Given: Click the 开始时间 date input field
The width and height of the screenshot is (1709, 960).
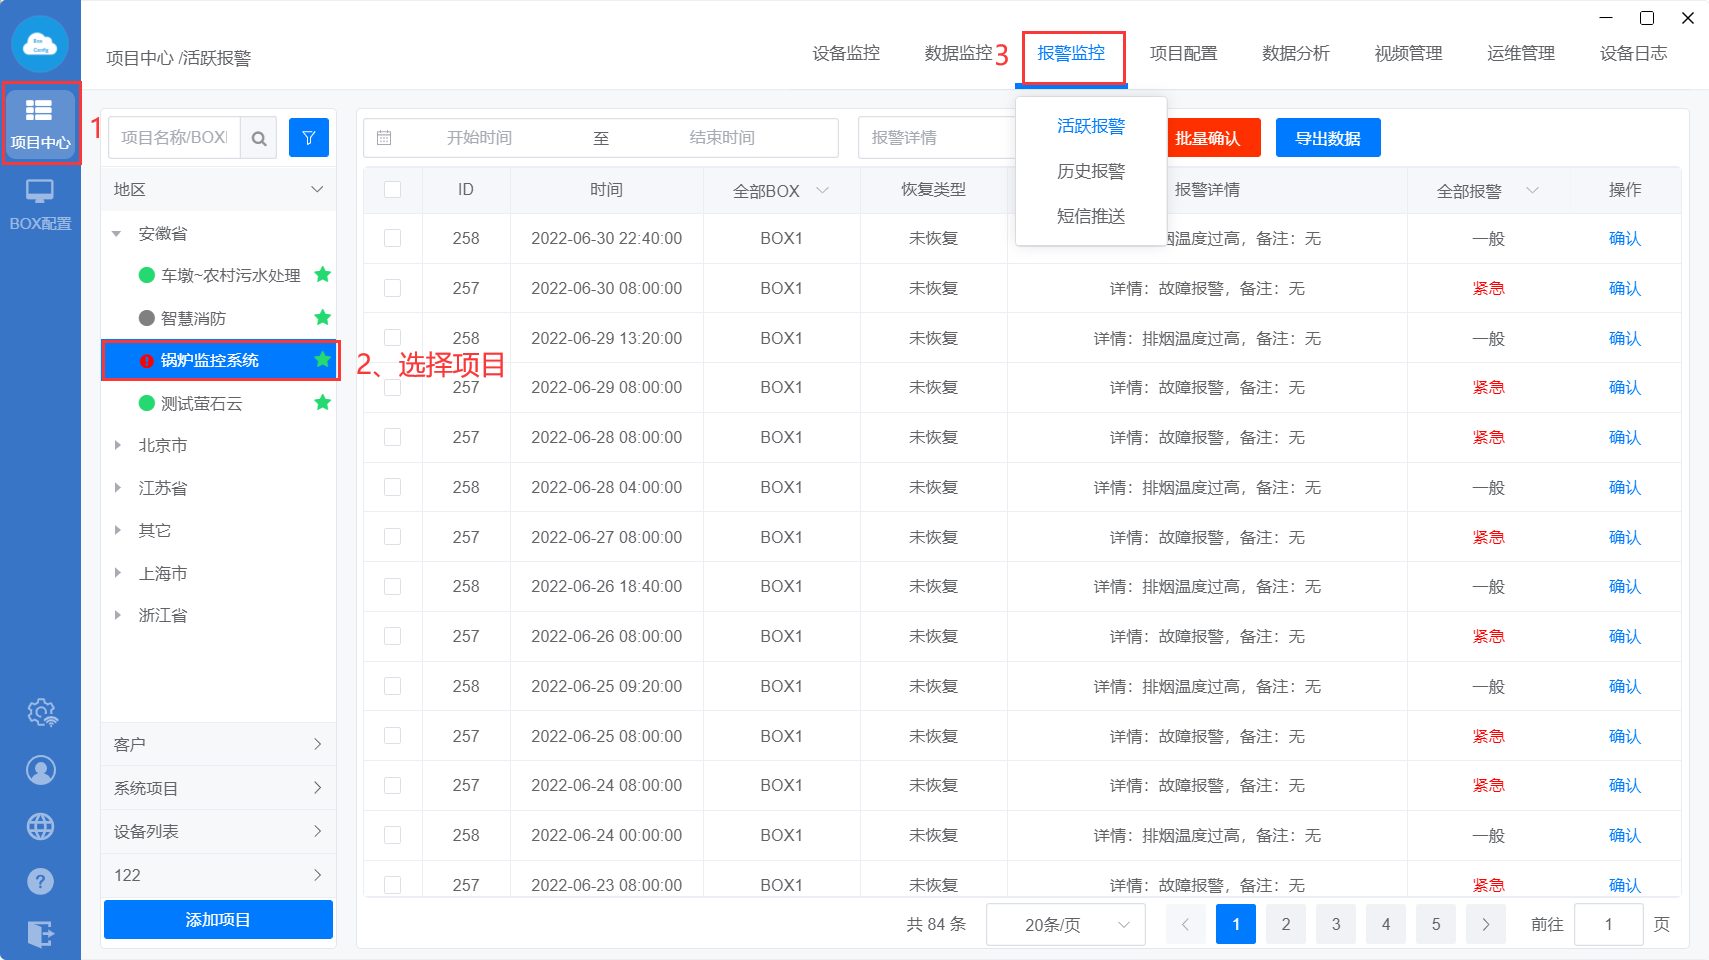Looking at the screenshot, I should (479, 138).
